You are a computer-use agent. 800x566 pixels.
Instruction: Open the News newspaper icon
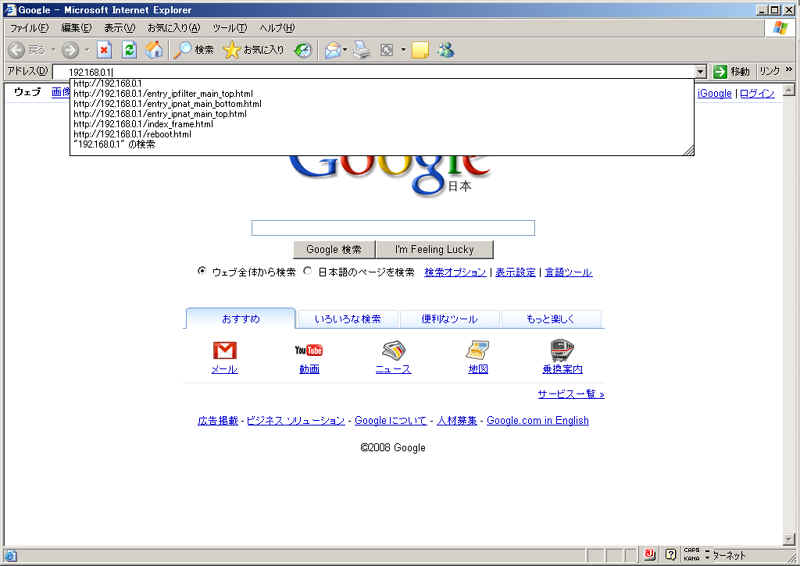click(393, 351)
